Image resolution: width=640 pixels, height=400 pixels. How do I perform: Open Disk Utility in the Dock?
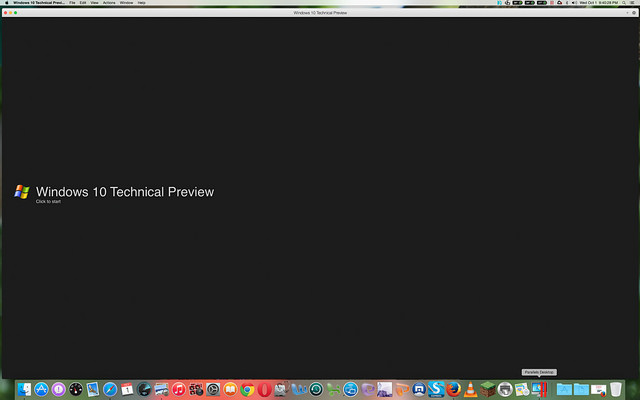click(x=282, y=389)
